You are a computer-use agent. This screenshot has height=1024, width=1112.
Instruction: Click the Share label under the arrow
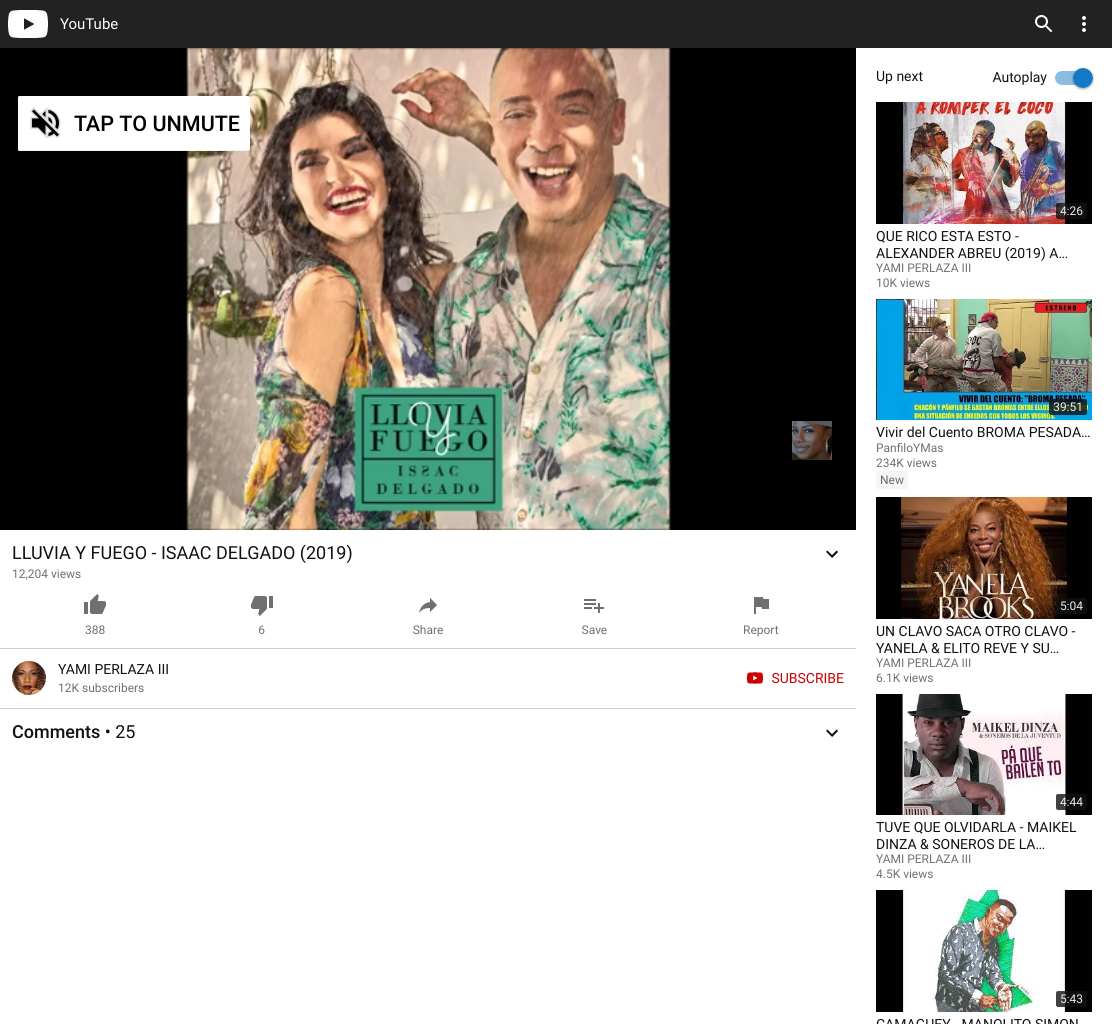tap(428, 630)
